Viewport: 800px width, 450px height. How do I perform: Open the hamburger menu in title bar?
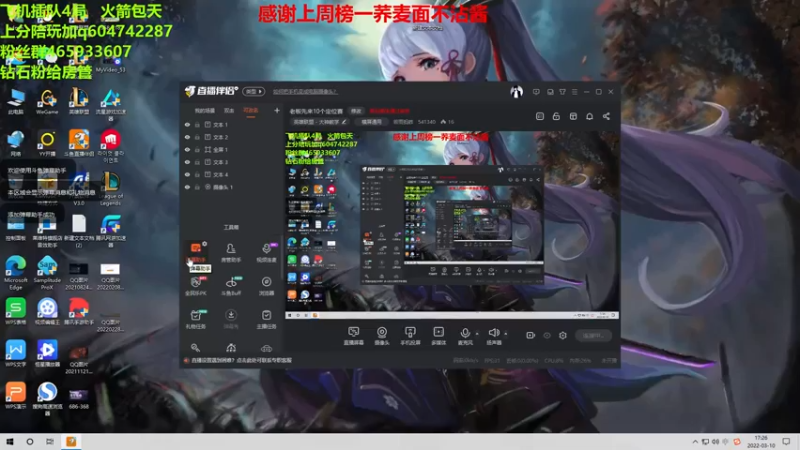pos(574,92)
